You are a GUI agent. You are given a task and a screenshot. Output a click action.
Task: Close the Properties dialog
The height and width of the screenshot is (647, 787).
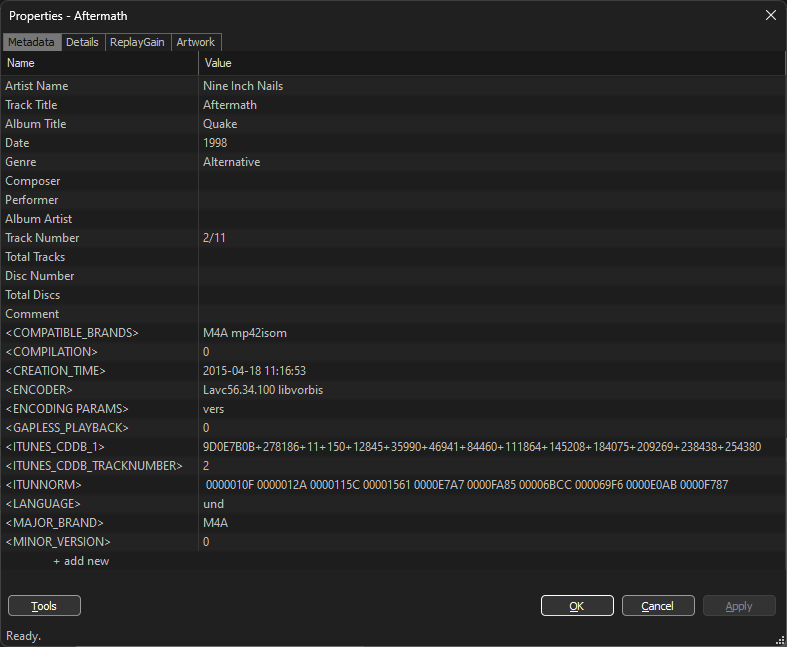pyautogui.click(x=771, y=15)
